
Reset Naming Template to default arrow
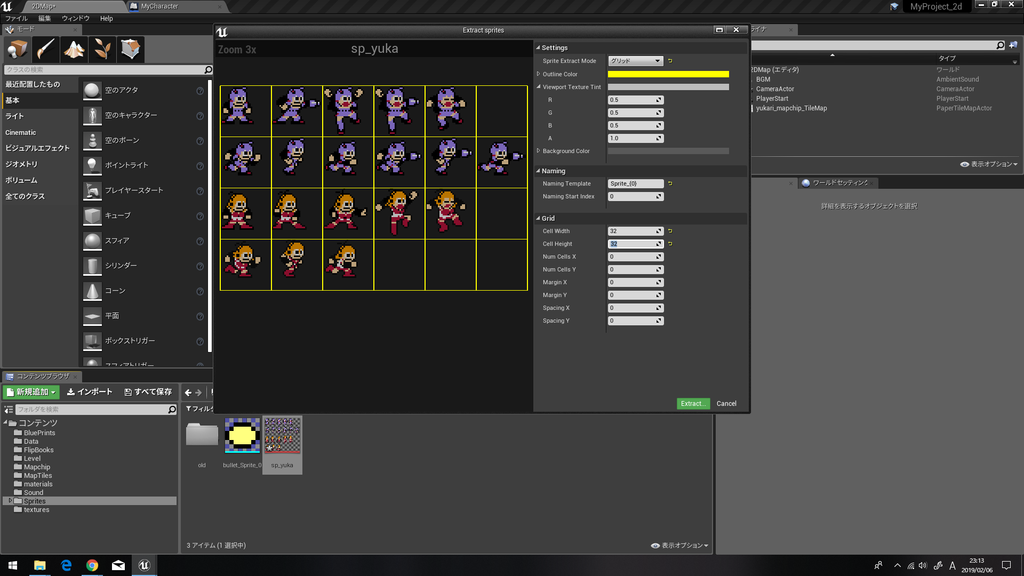click(670, 184)
